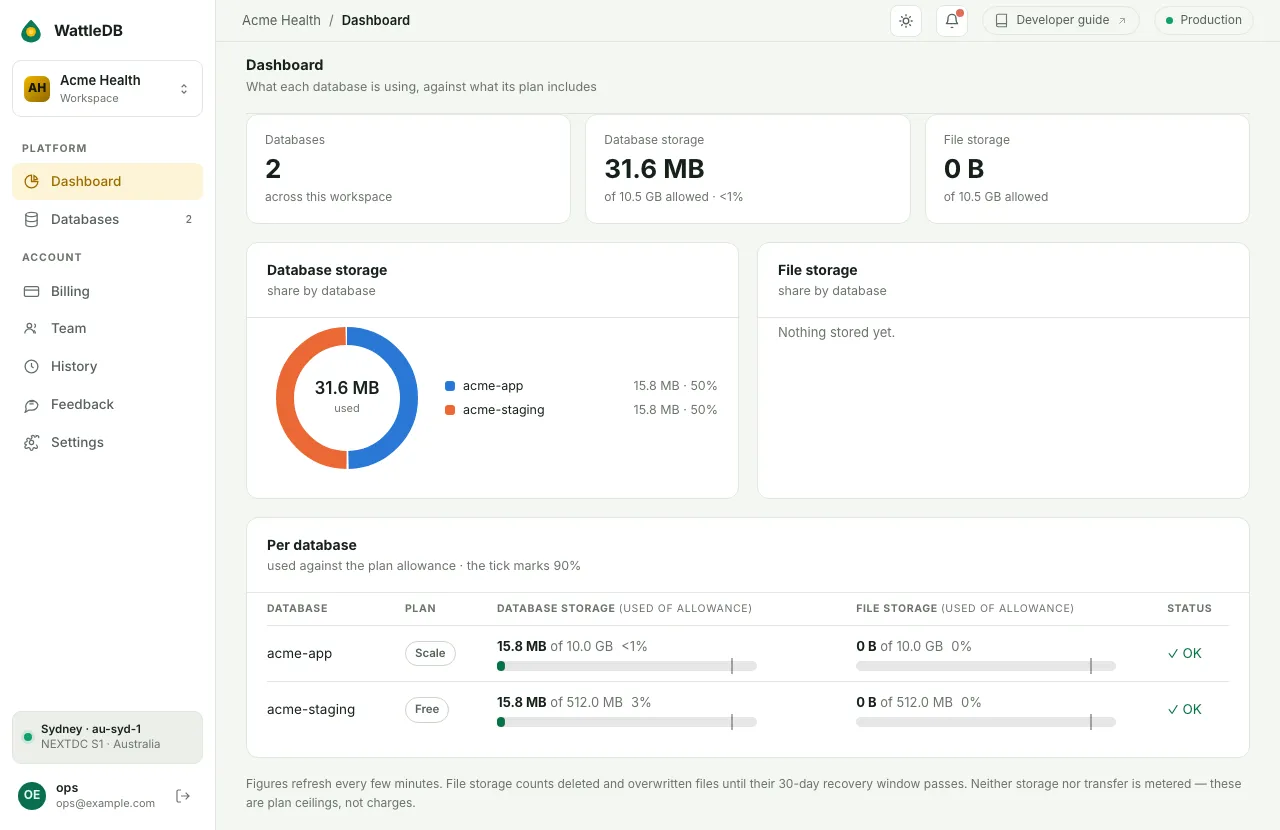This screenshot has height=830, width=1280.
Task: Click the Acme Health breadcrumb
Action: coord(281,20)
